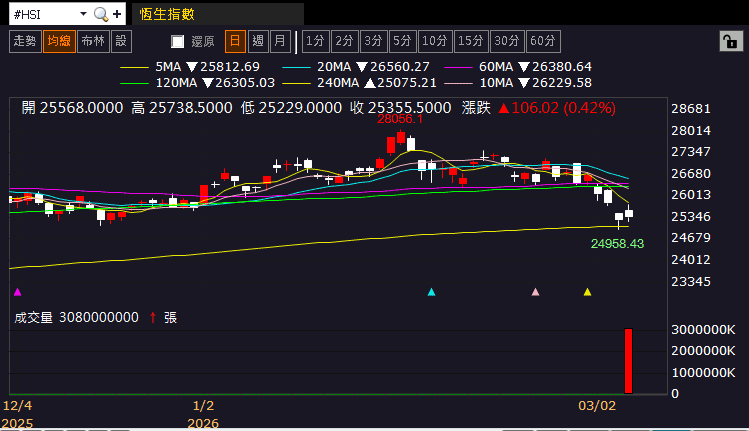Choose the 30分 interval
Viewport: 749px width, 431px height.
coord(507,42)
